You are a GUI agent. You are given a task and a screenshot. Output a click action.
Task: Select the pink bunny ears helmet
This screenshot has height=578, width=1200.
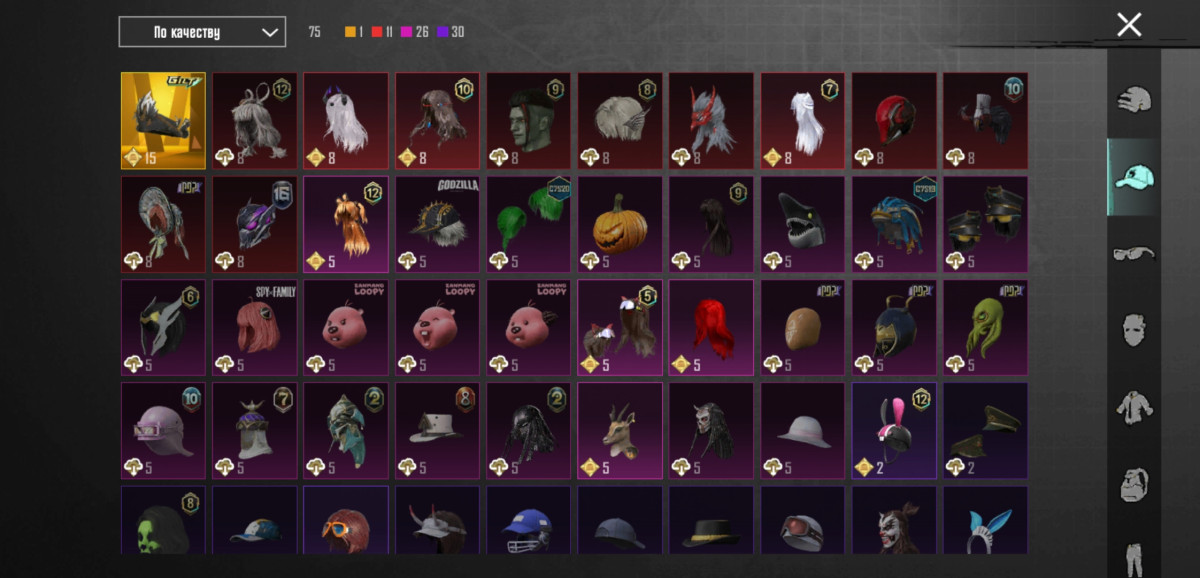coord(894,430)
